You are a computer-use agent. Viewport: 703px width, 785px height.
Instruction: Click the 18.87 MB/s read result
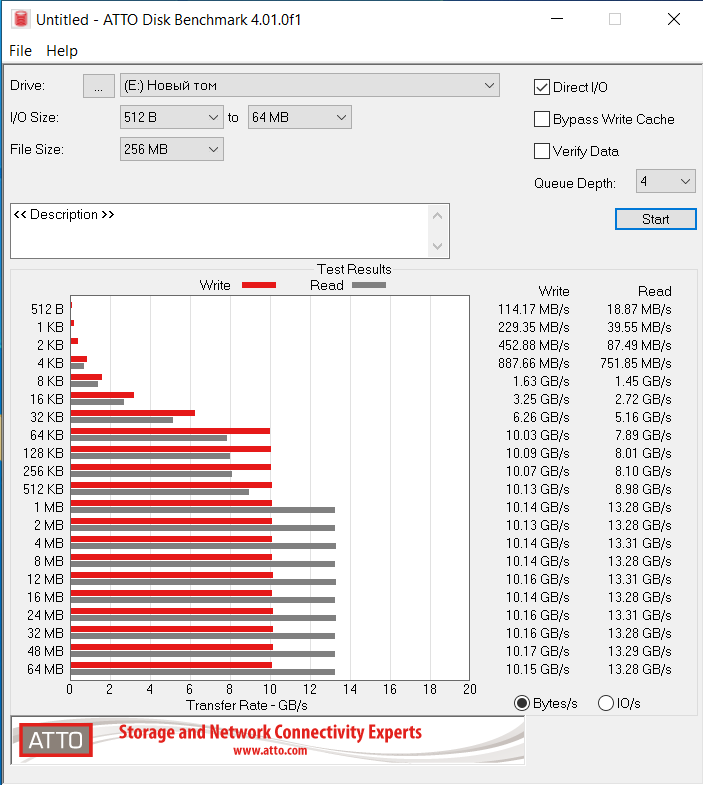(x=639, y=309)
